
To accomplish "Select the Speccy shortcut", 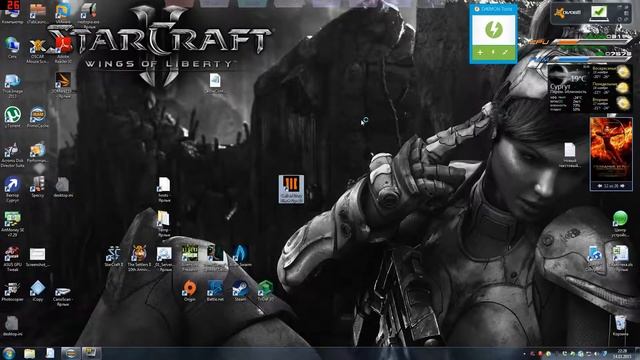I will (38, 187).
